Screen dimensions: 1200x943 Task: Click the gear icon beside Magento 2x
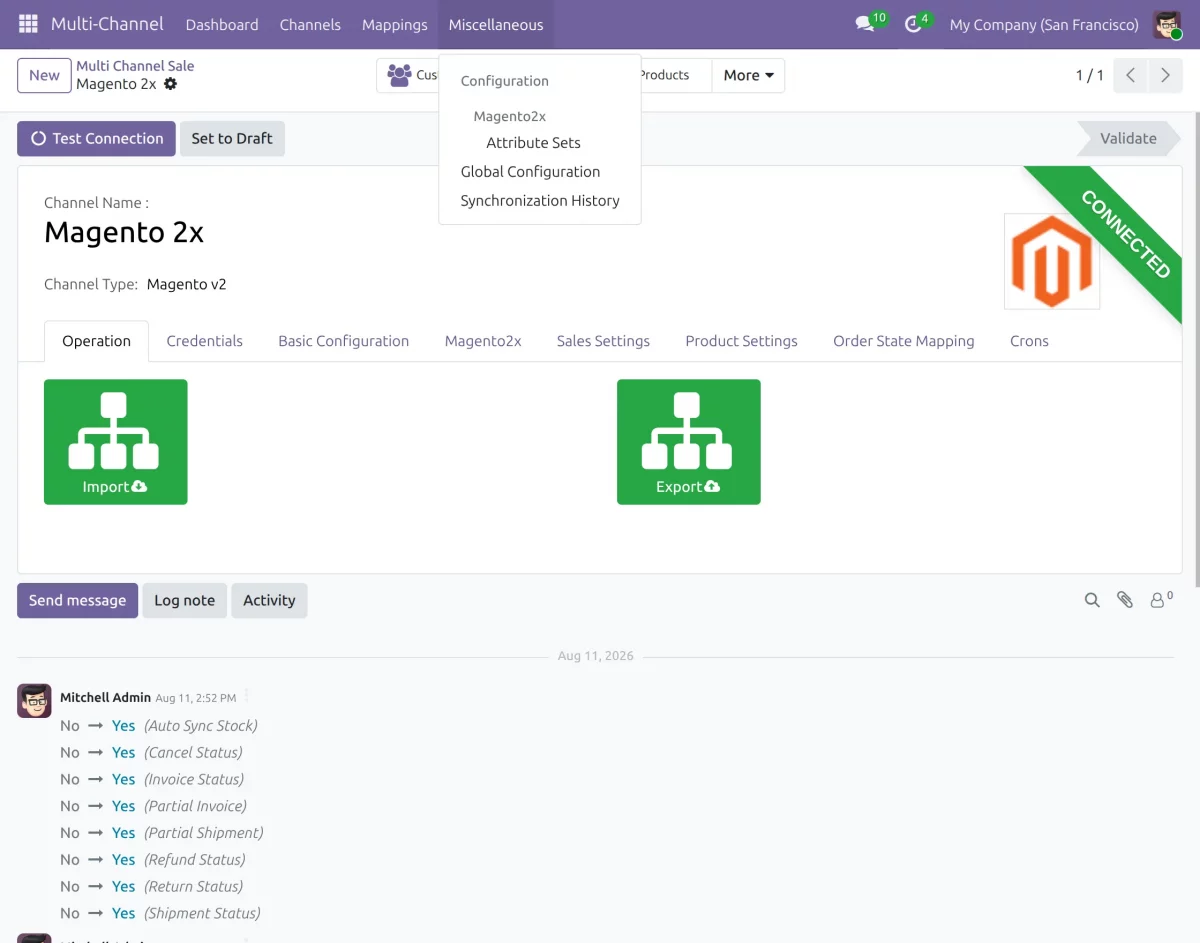click(x=170, y=84)
